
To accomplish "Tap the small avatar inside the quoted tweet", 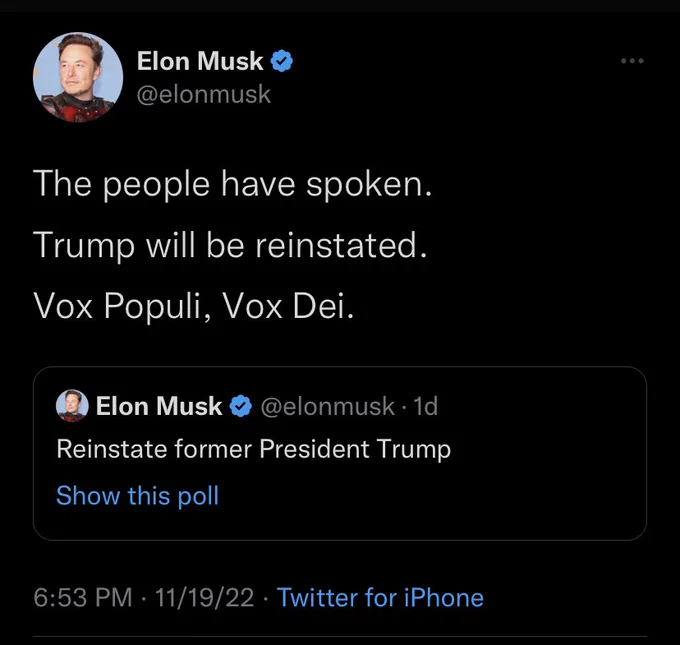I will [x=72, y=406].
